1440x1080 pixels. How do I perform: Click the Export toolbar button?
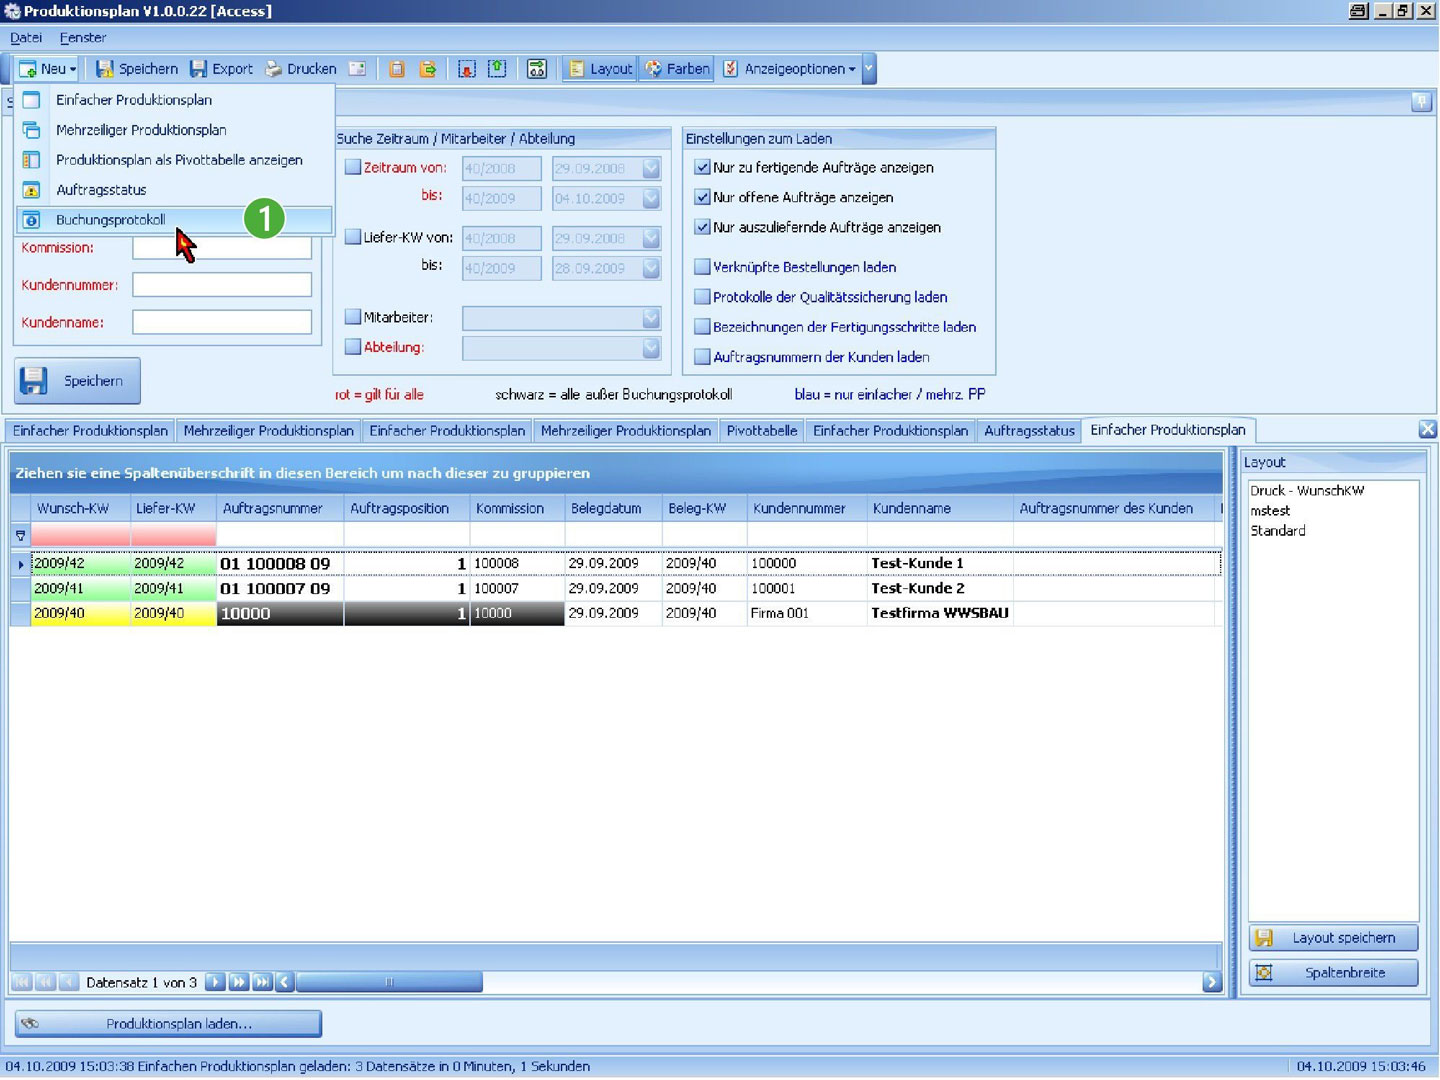tap(221, 69)
